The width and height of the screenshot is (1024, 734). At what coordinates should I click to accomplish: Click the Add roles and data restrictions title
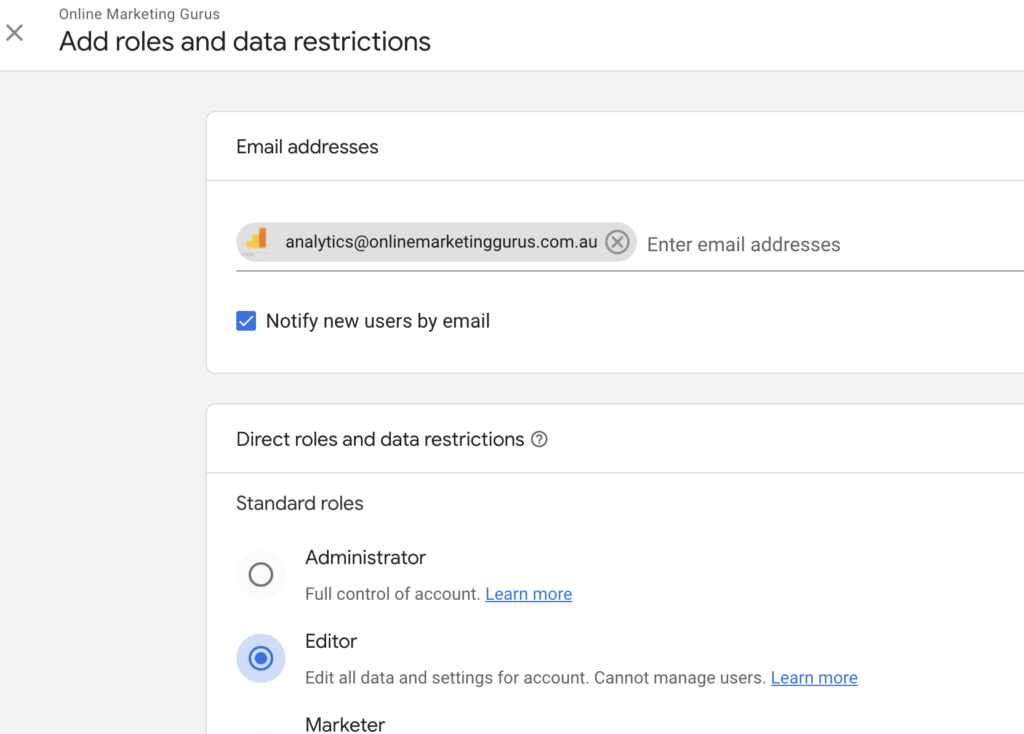244,41
